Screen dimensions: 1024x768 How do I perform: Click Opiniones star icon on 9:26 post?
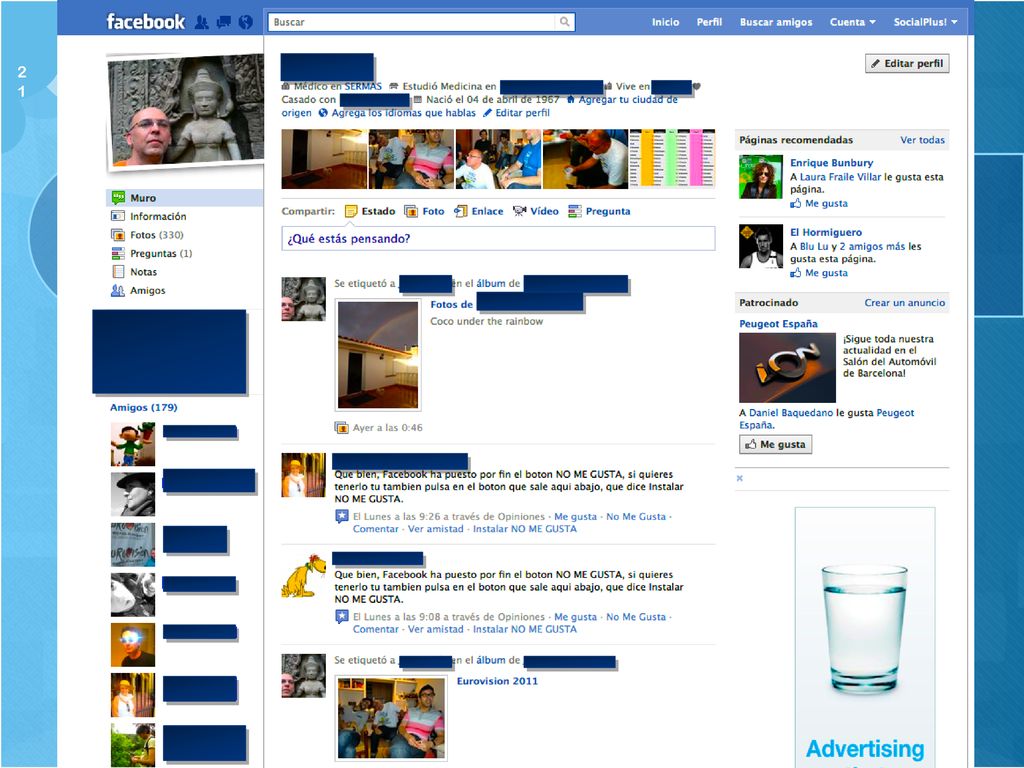pyautogui.click(x=342, y=517)
